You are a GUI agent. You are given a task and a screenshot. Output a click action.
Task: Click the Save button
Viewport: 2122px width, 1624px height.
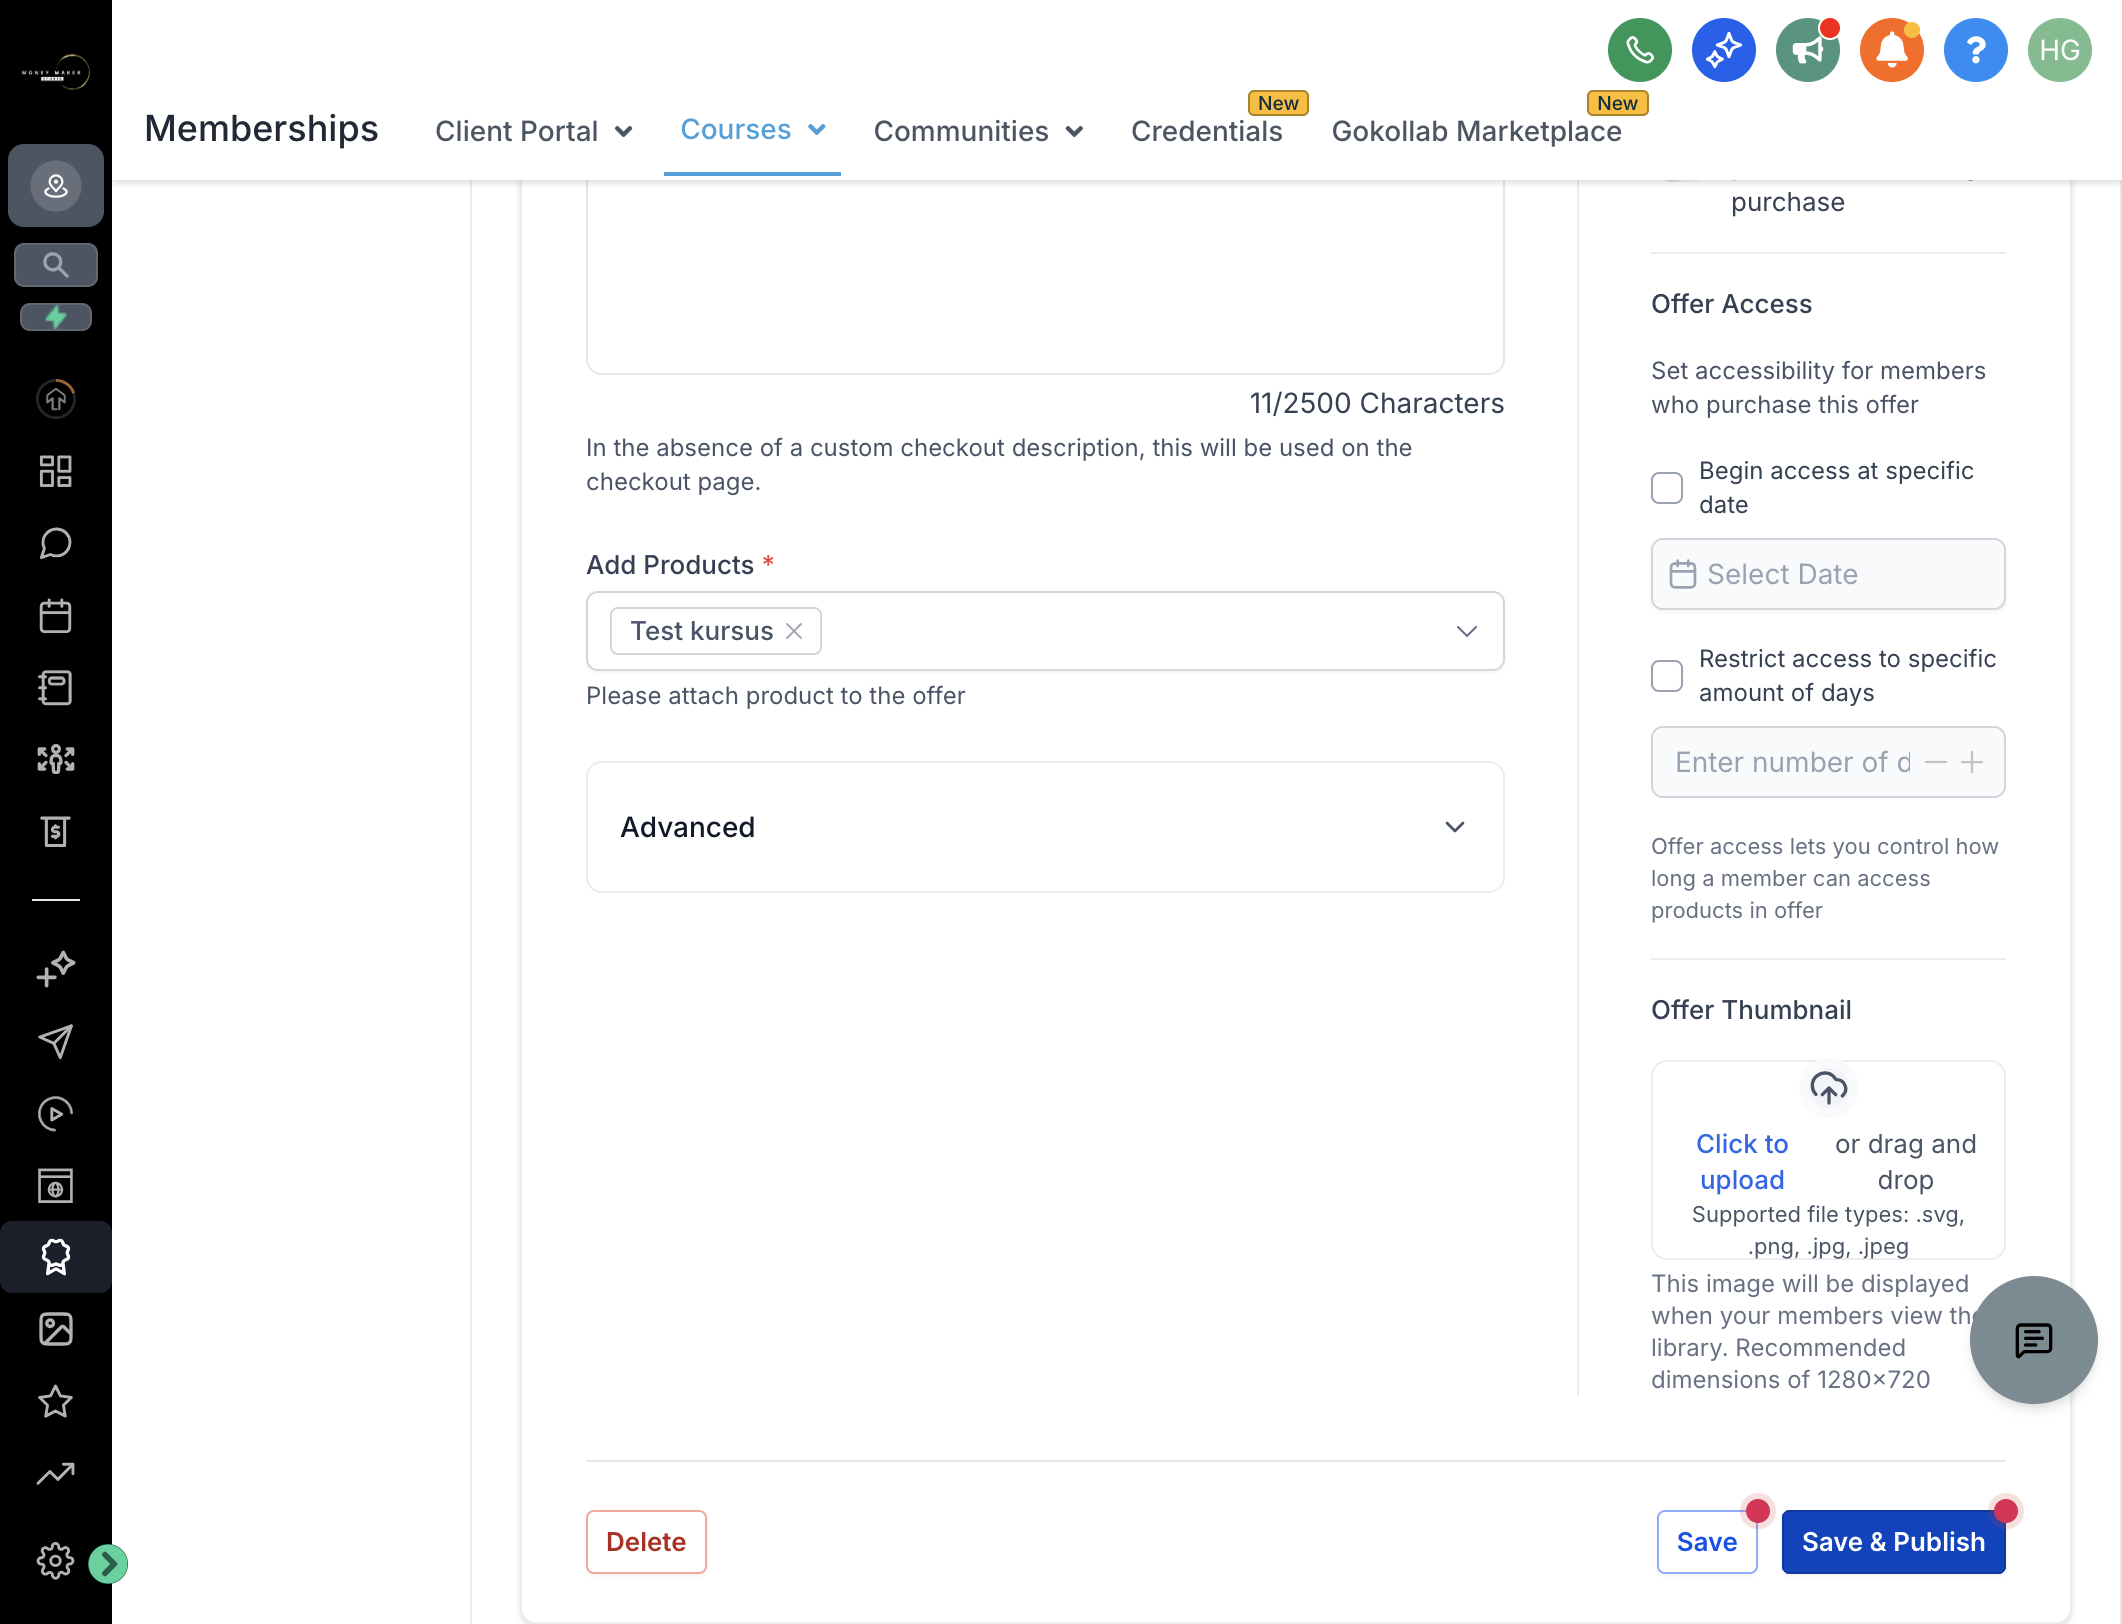click(x=1707, y=1542)
